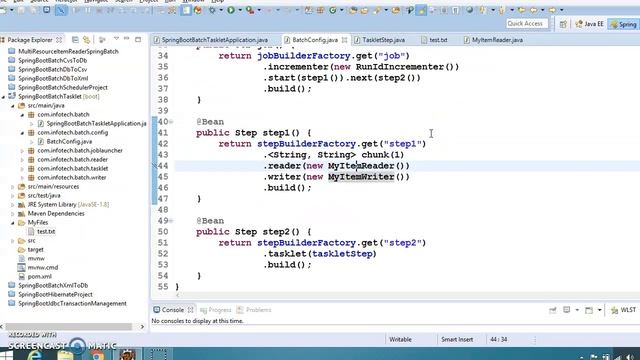The width and height of the screenshot is (640, 360).
Task: Switch to the Progress view tab
Action: [x=216, y=310]
